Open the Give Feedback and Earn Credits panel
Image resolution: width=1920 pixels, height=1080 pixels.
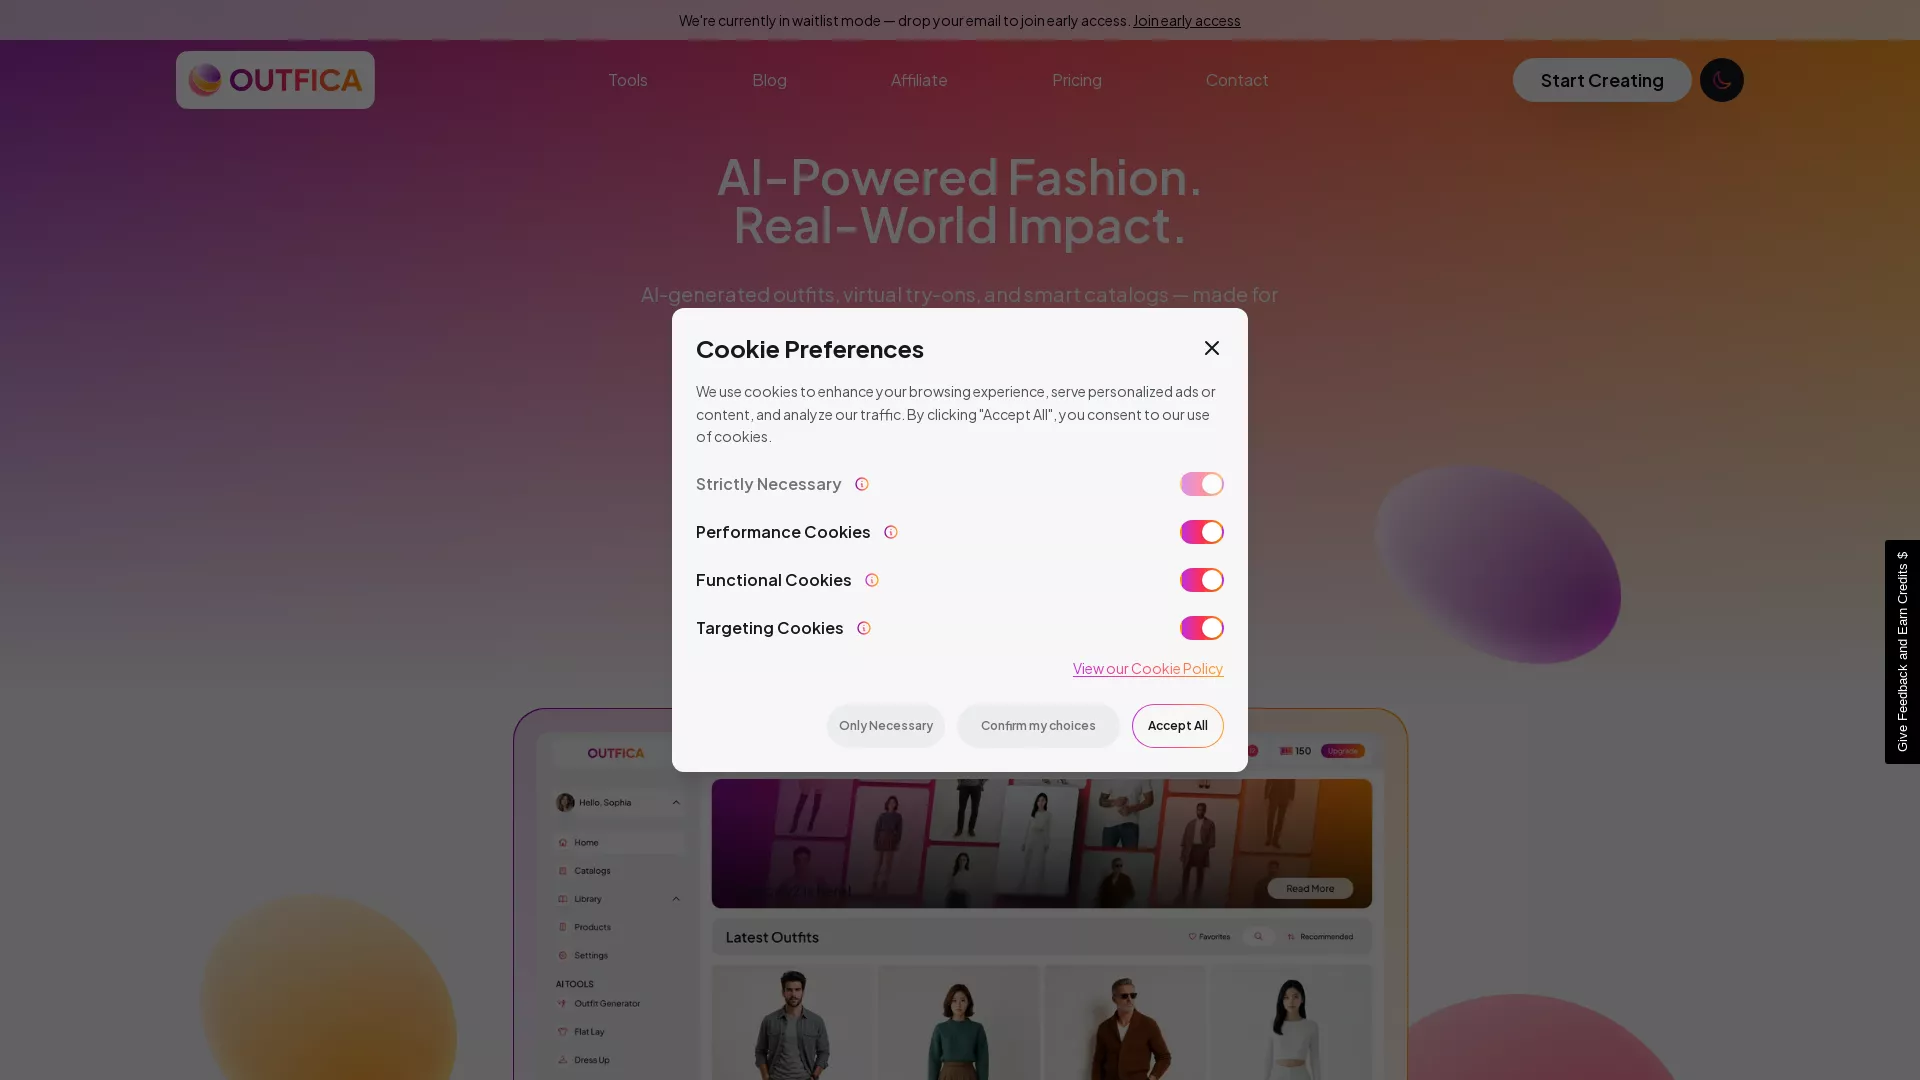[x=1902, y=651]
